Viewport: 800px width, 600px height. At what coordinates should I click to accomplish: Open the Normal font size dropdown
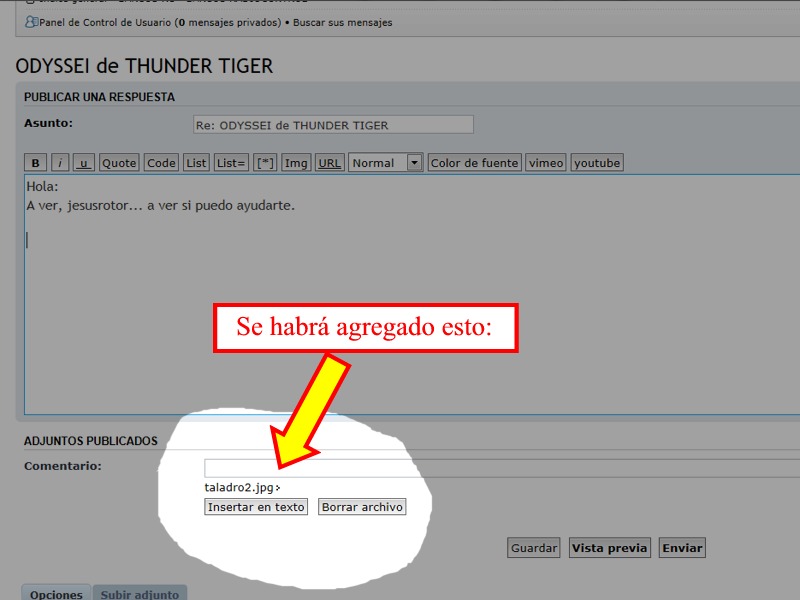[x=386, y=163]
